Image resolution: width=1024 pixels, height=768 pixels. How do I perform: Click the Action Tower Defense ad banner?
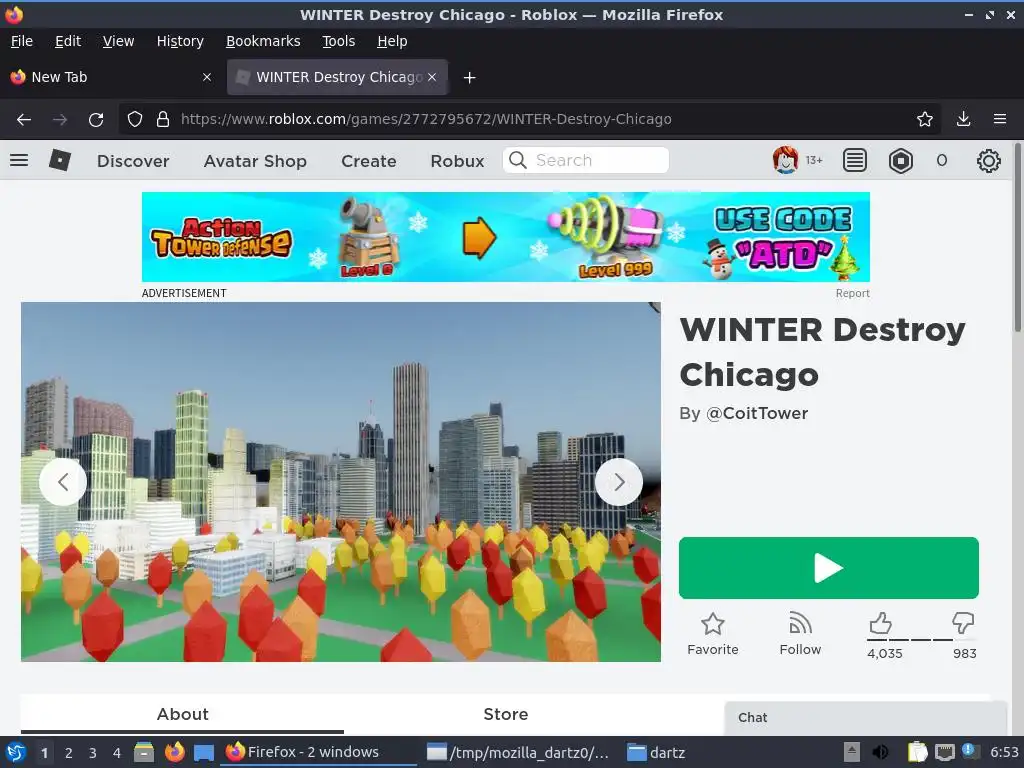(x=505, y=237)
